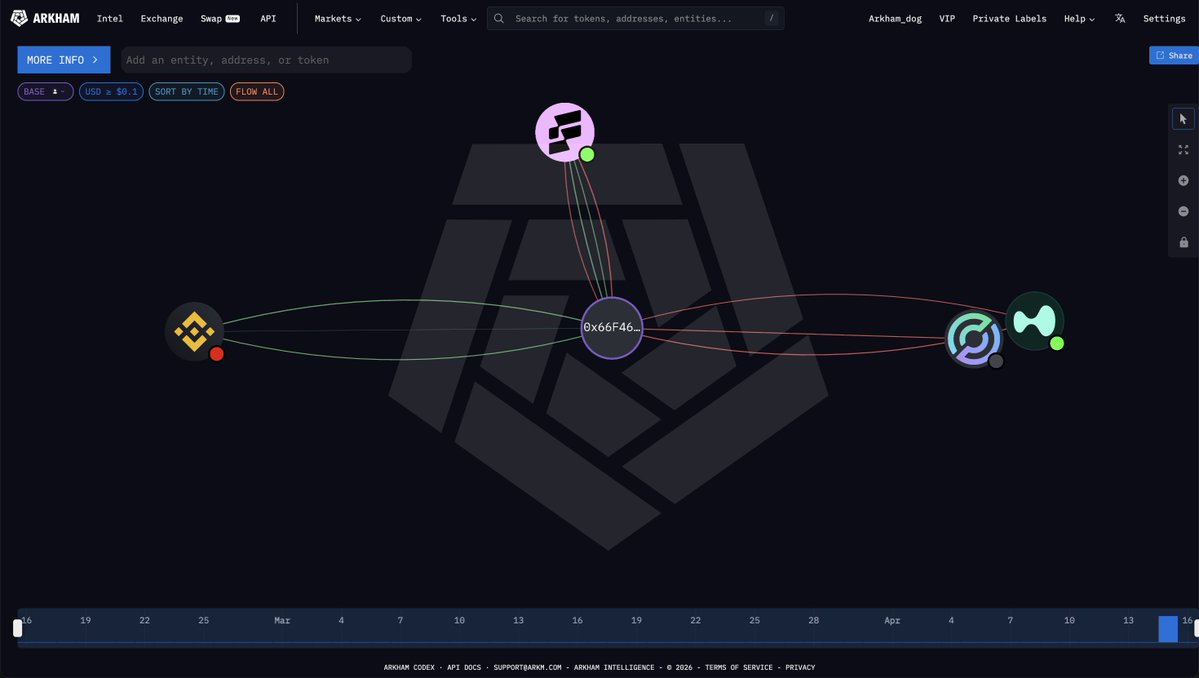The image size is (1199, 678).
Task: Select the pointer cursor tool
Action: [1183, 119]
